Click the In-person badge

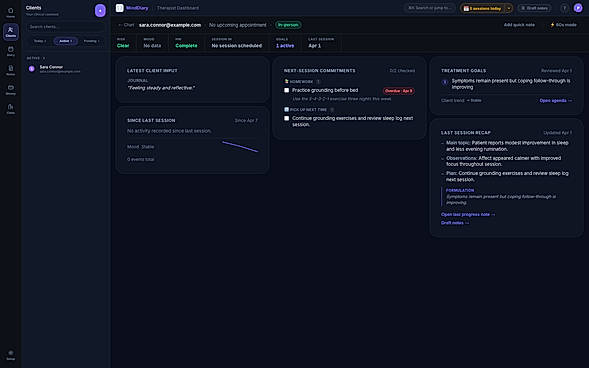coord(288,25)
